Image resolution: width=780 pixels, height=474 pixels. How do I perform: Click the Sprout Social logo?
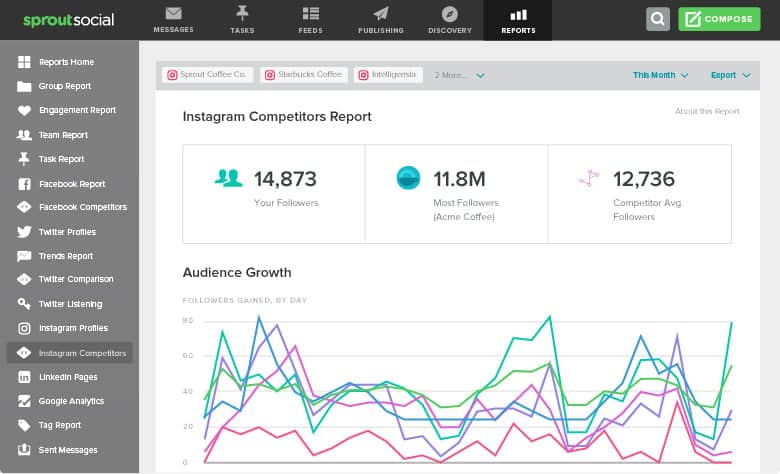(69, 20)
